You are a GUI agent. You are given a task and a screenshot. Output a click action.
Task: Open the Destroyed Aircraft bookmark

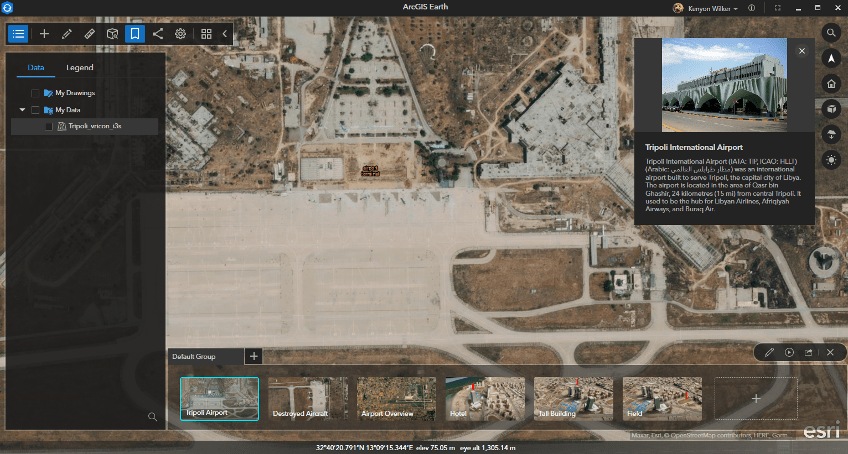[308, 399]
